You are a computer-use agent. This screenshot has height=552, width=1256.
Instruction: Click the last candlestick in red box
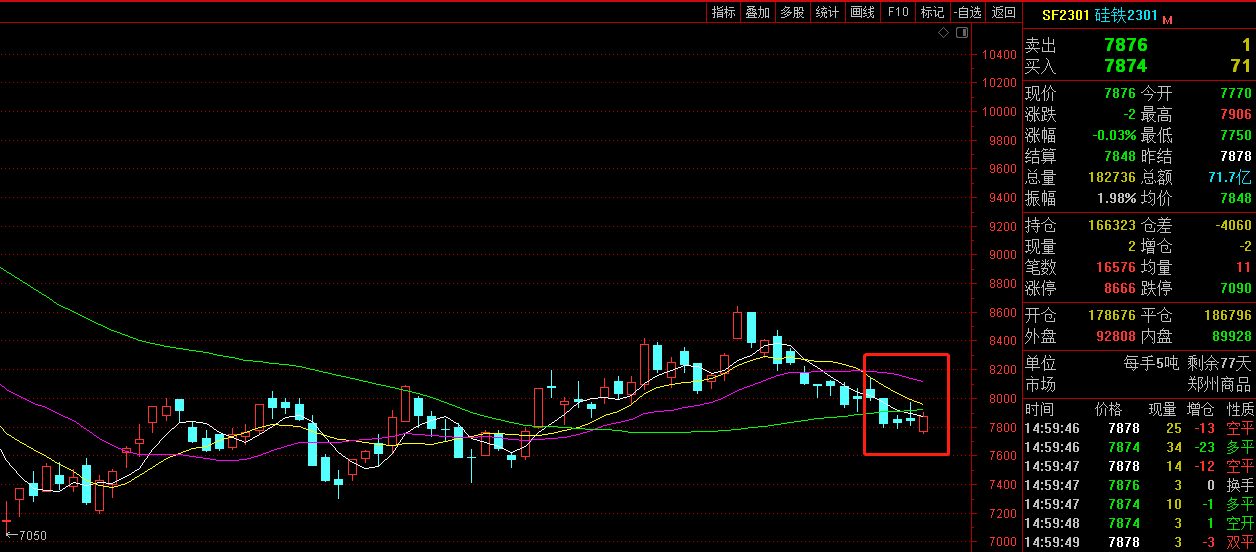[923, 424]
